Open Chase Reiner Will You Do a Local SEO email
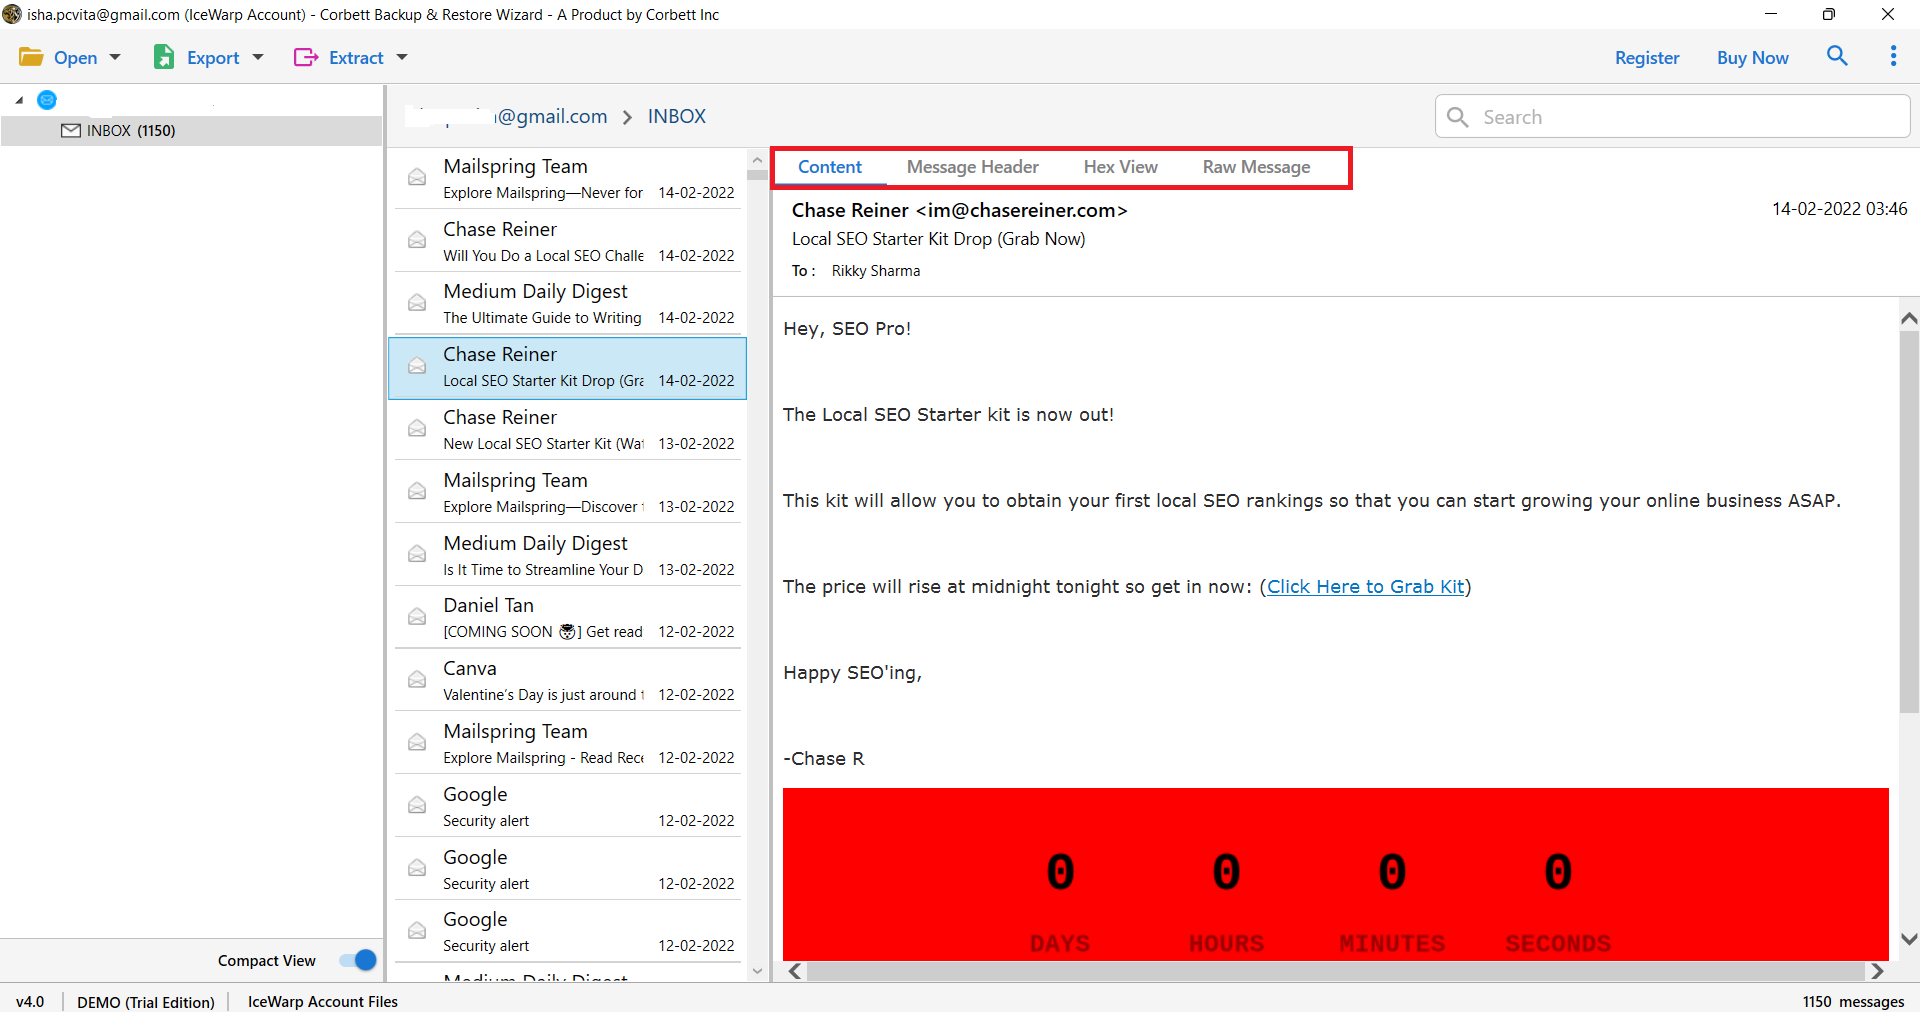The width and height of the screenshot is (1920, 1012). pyautogui.click(x=568, y=241)
